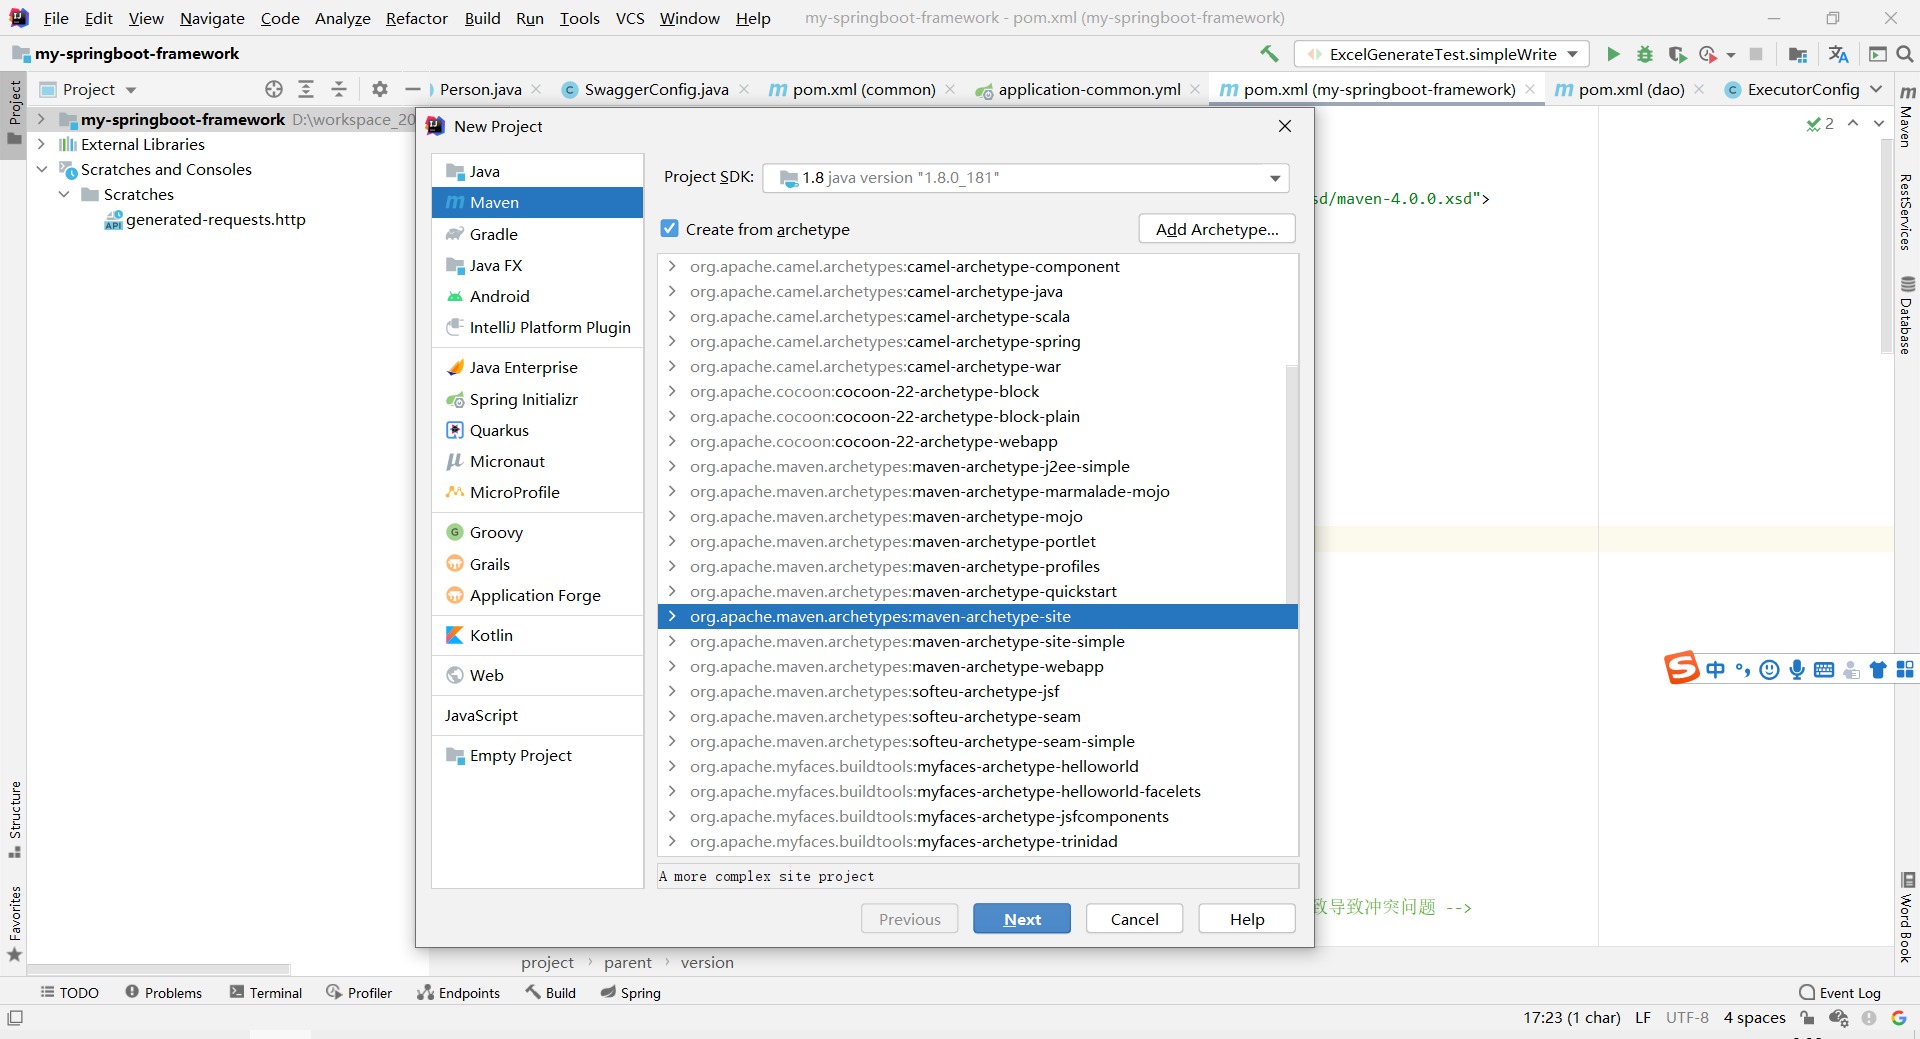Click the Run with Coverage icon
The width and height of the screenshot is (1920, 1039).
pyautogui.click(x=1677, y=54)
